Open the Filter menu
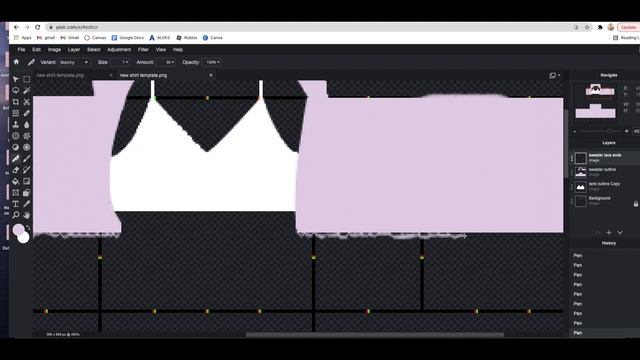Viewport: 640px width, 360px height. (x=143, y=49)
